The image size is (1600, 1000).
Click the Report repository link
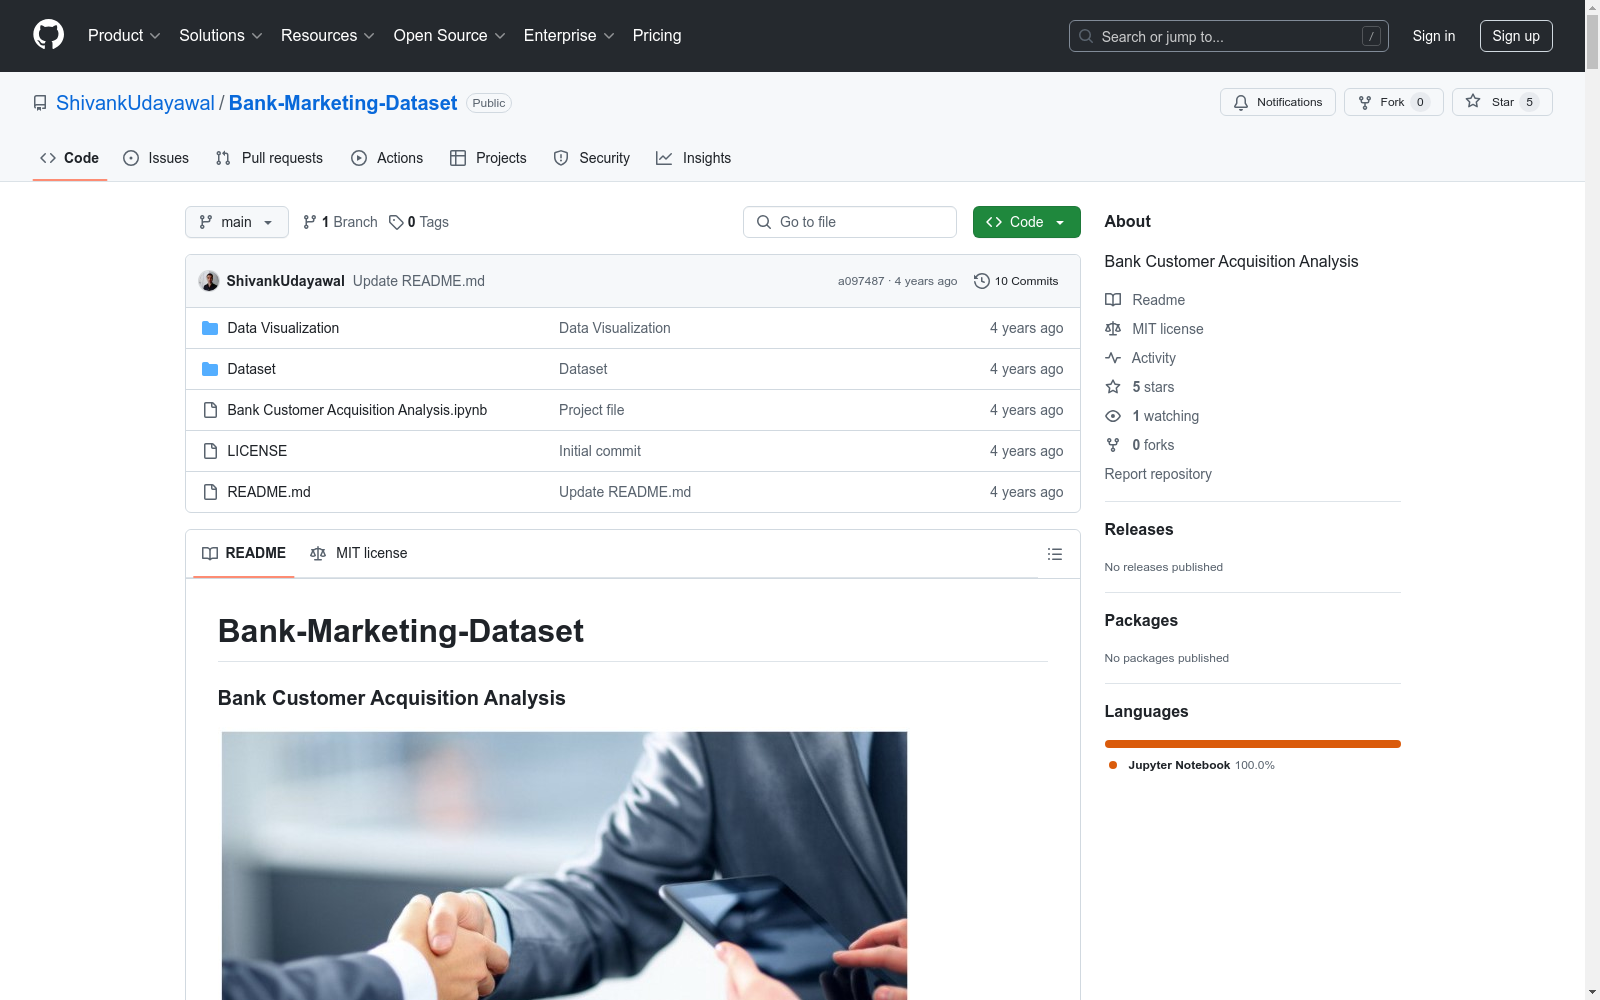pyautogui.click(x=1158, y=474)
